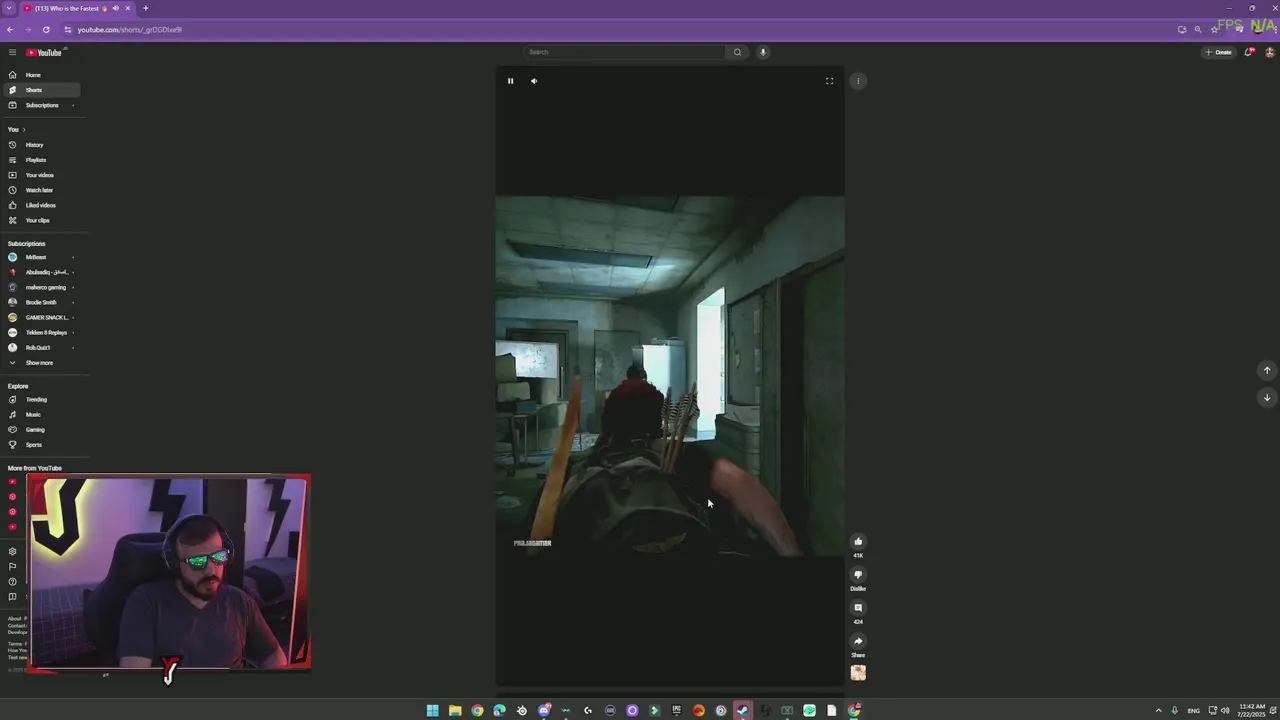Open Trending under Explore
This screenshot has height=720, width=1280.
point(40,400)
